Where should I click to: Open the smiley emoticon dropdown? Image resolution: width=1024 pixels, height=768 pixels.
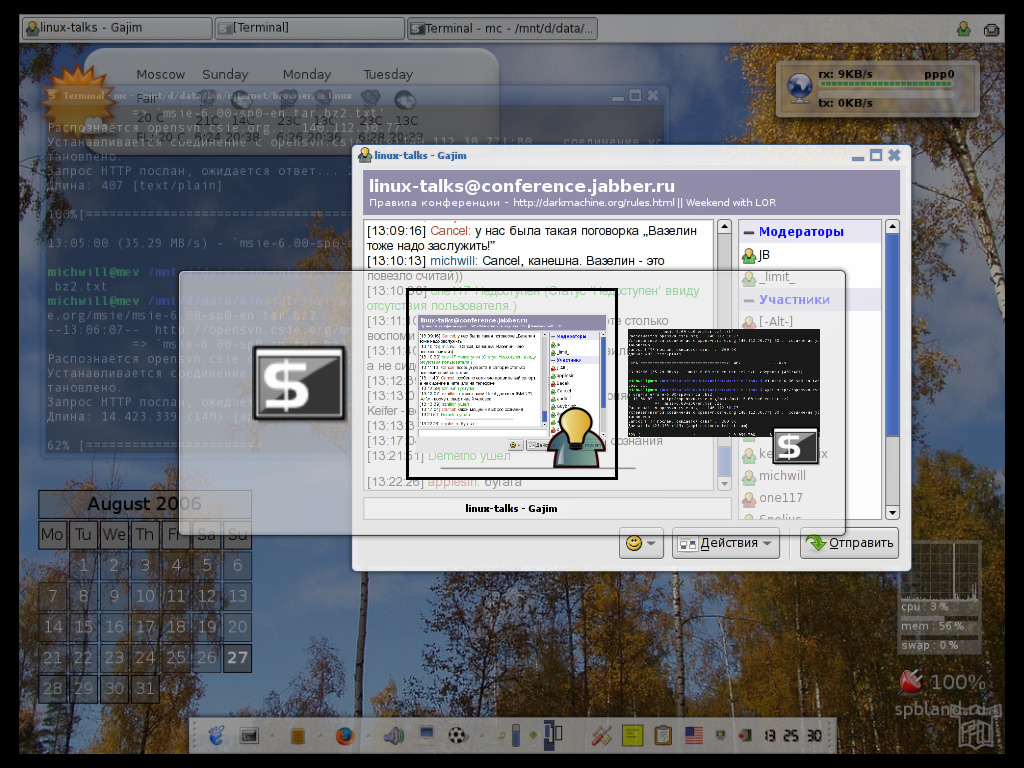tap(641, 543)
